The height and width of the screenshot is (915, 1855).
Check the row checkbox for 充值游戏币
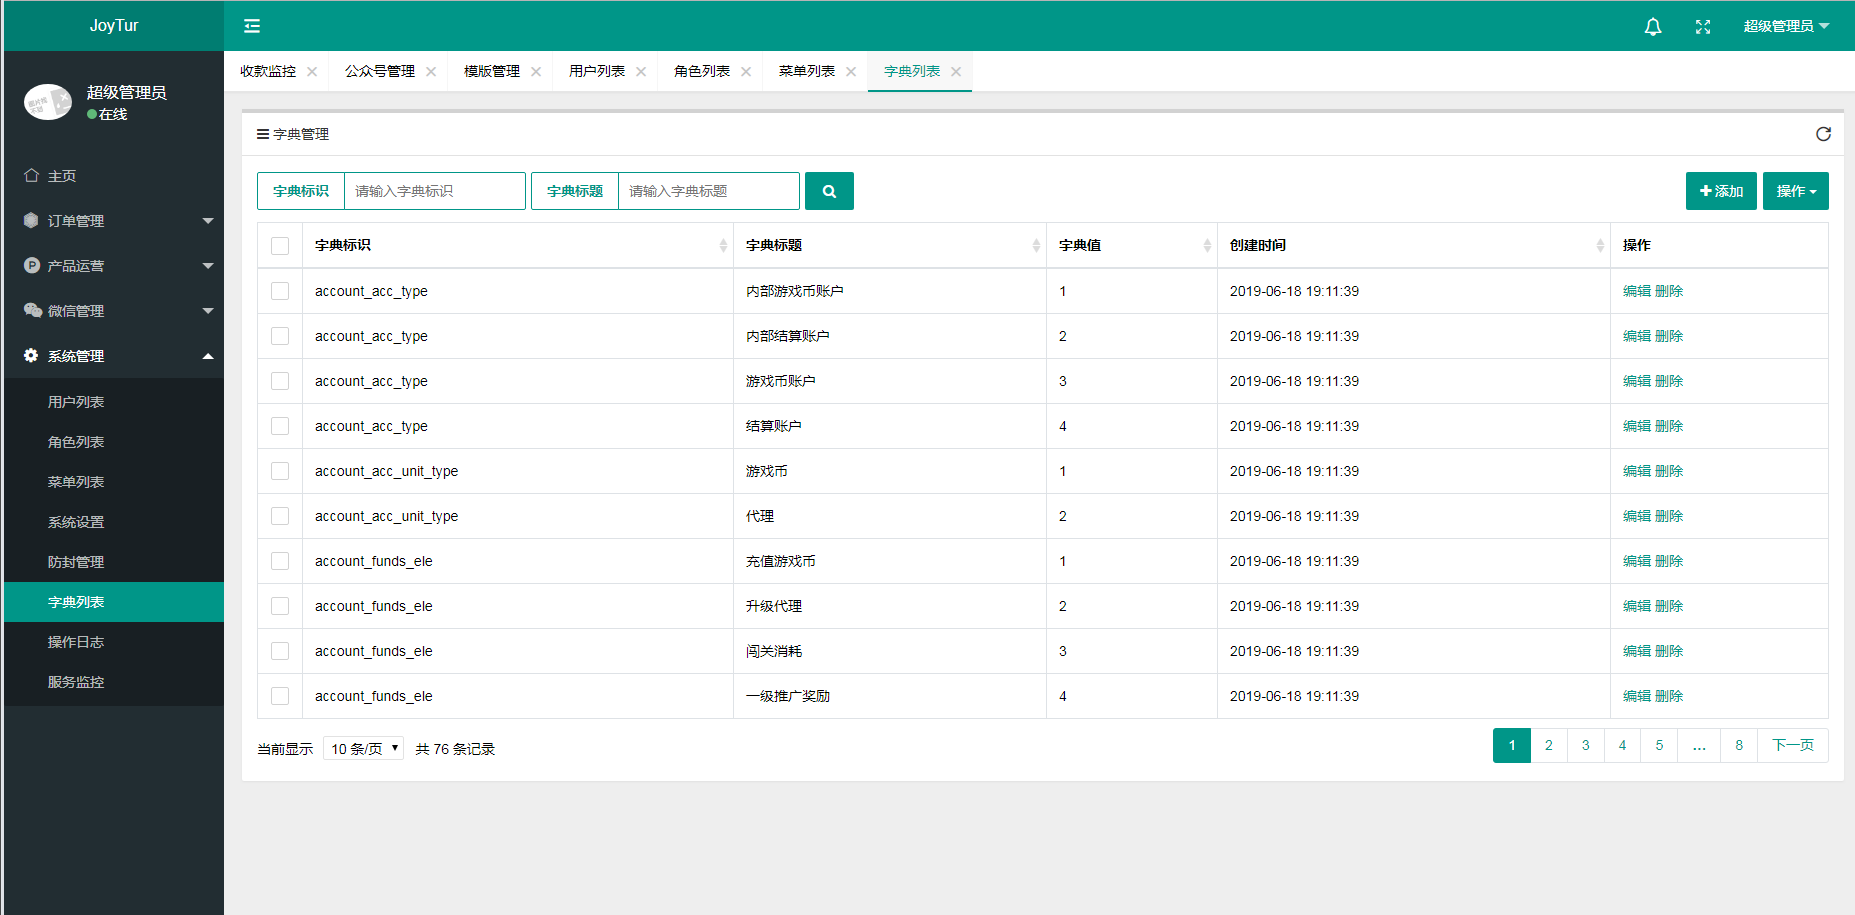tap(280, 561)
